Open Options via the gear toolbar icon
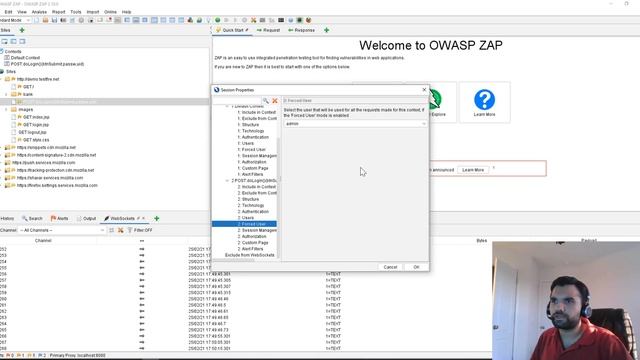The height and width of the screenshot is (360, 640). pyautogui.click(x=81, y=20)
